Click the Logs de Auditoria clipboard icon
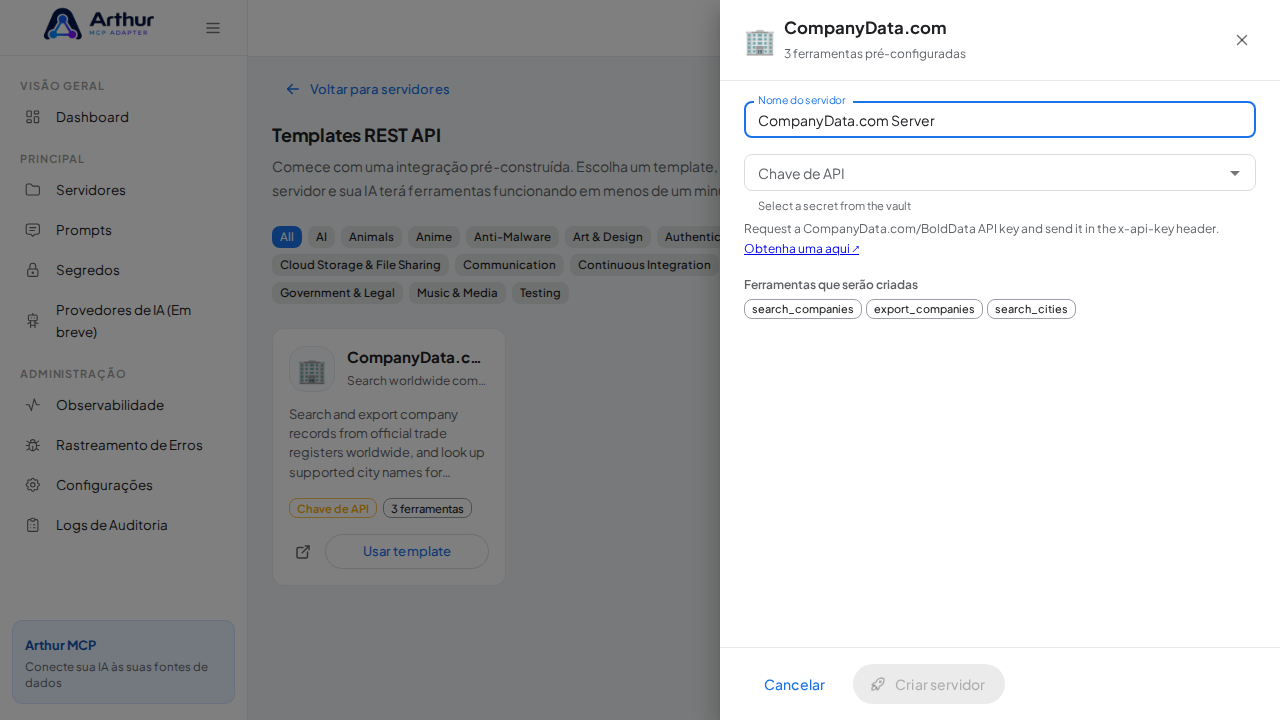This screenshot has width=1280, height=720. [x=33, y=525]
